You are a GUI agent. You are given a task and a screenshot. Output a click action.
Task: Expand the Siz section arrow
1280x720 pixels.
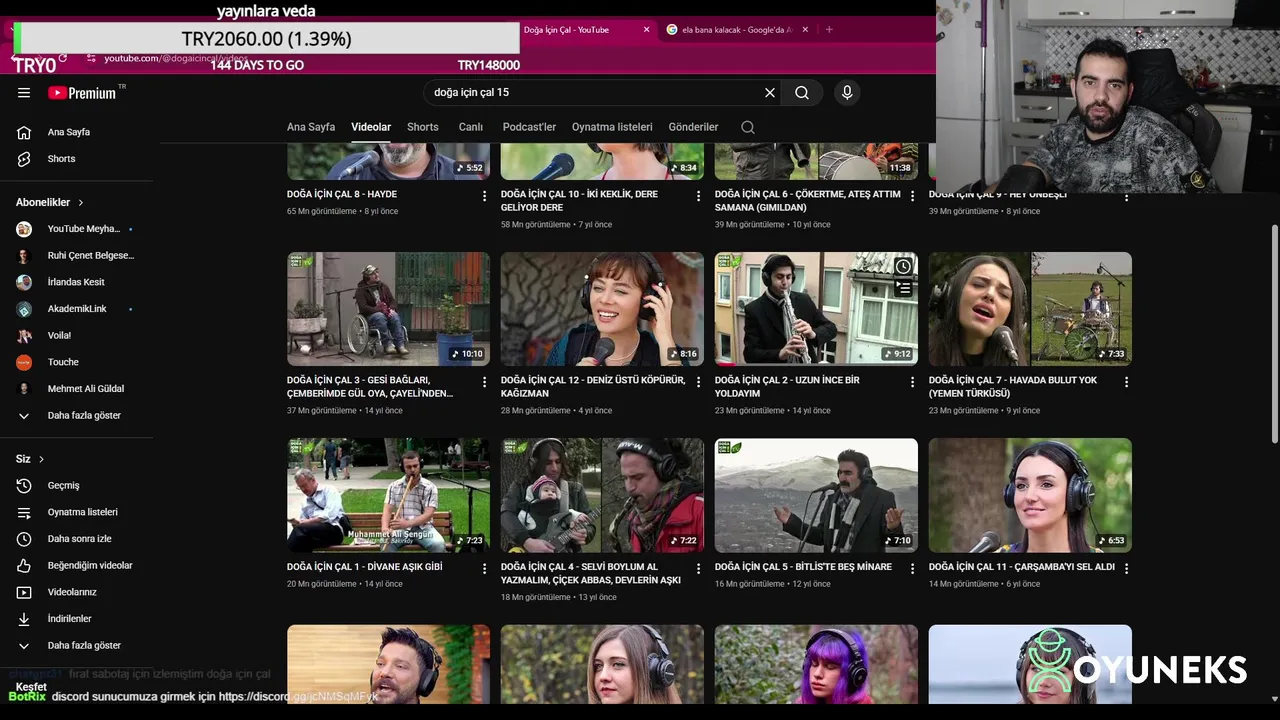coord(41,459)
